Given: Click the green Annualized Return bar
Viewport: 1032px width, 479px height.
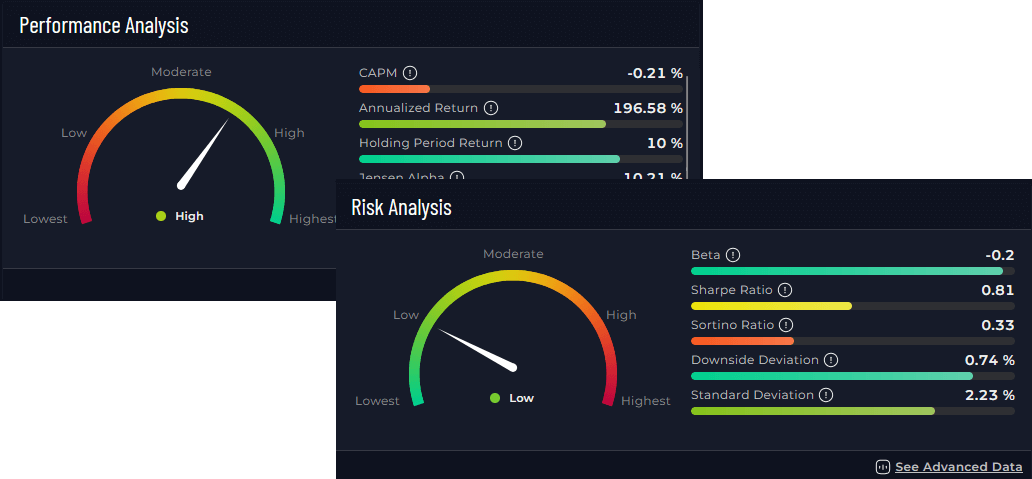Looking at the screenshot, I should click(482, 124).
